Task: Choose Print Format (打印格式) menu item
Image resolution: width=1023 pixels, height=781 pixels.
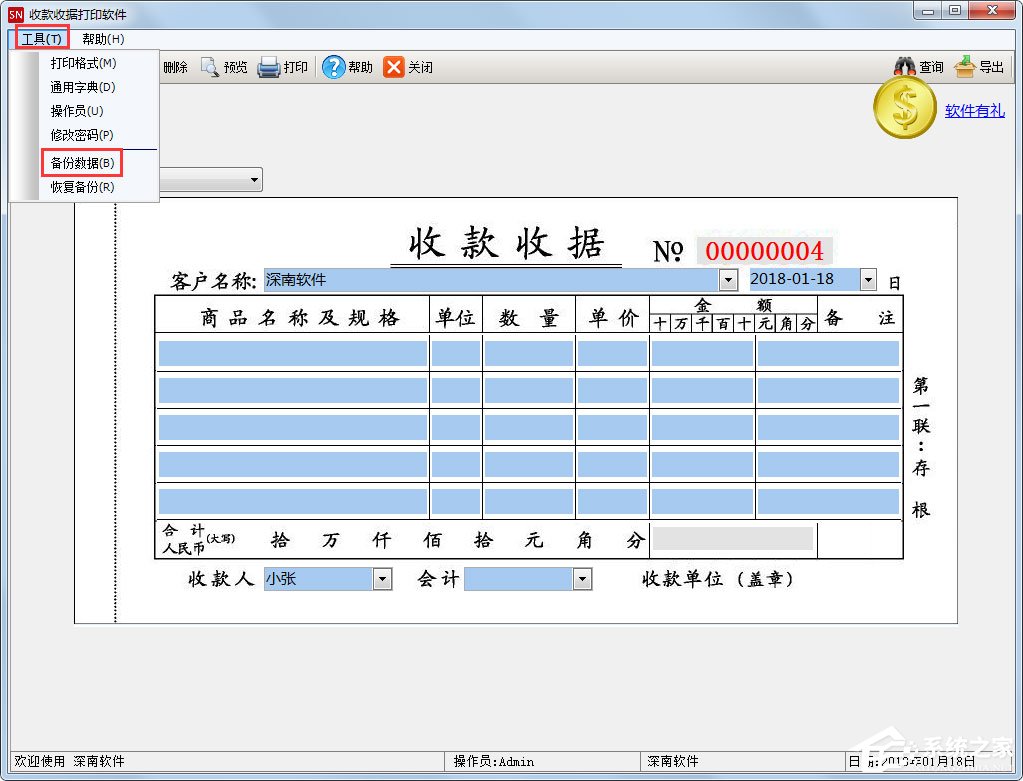Action: tap(83, 63)
